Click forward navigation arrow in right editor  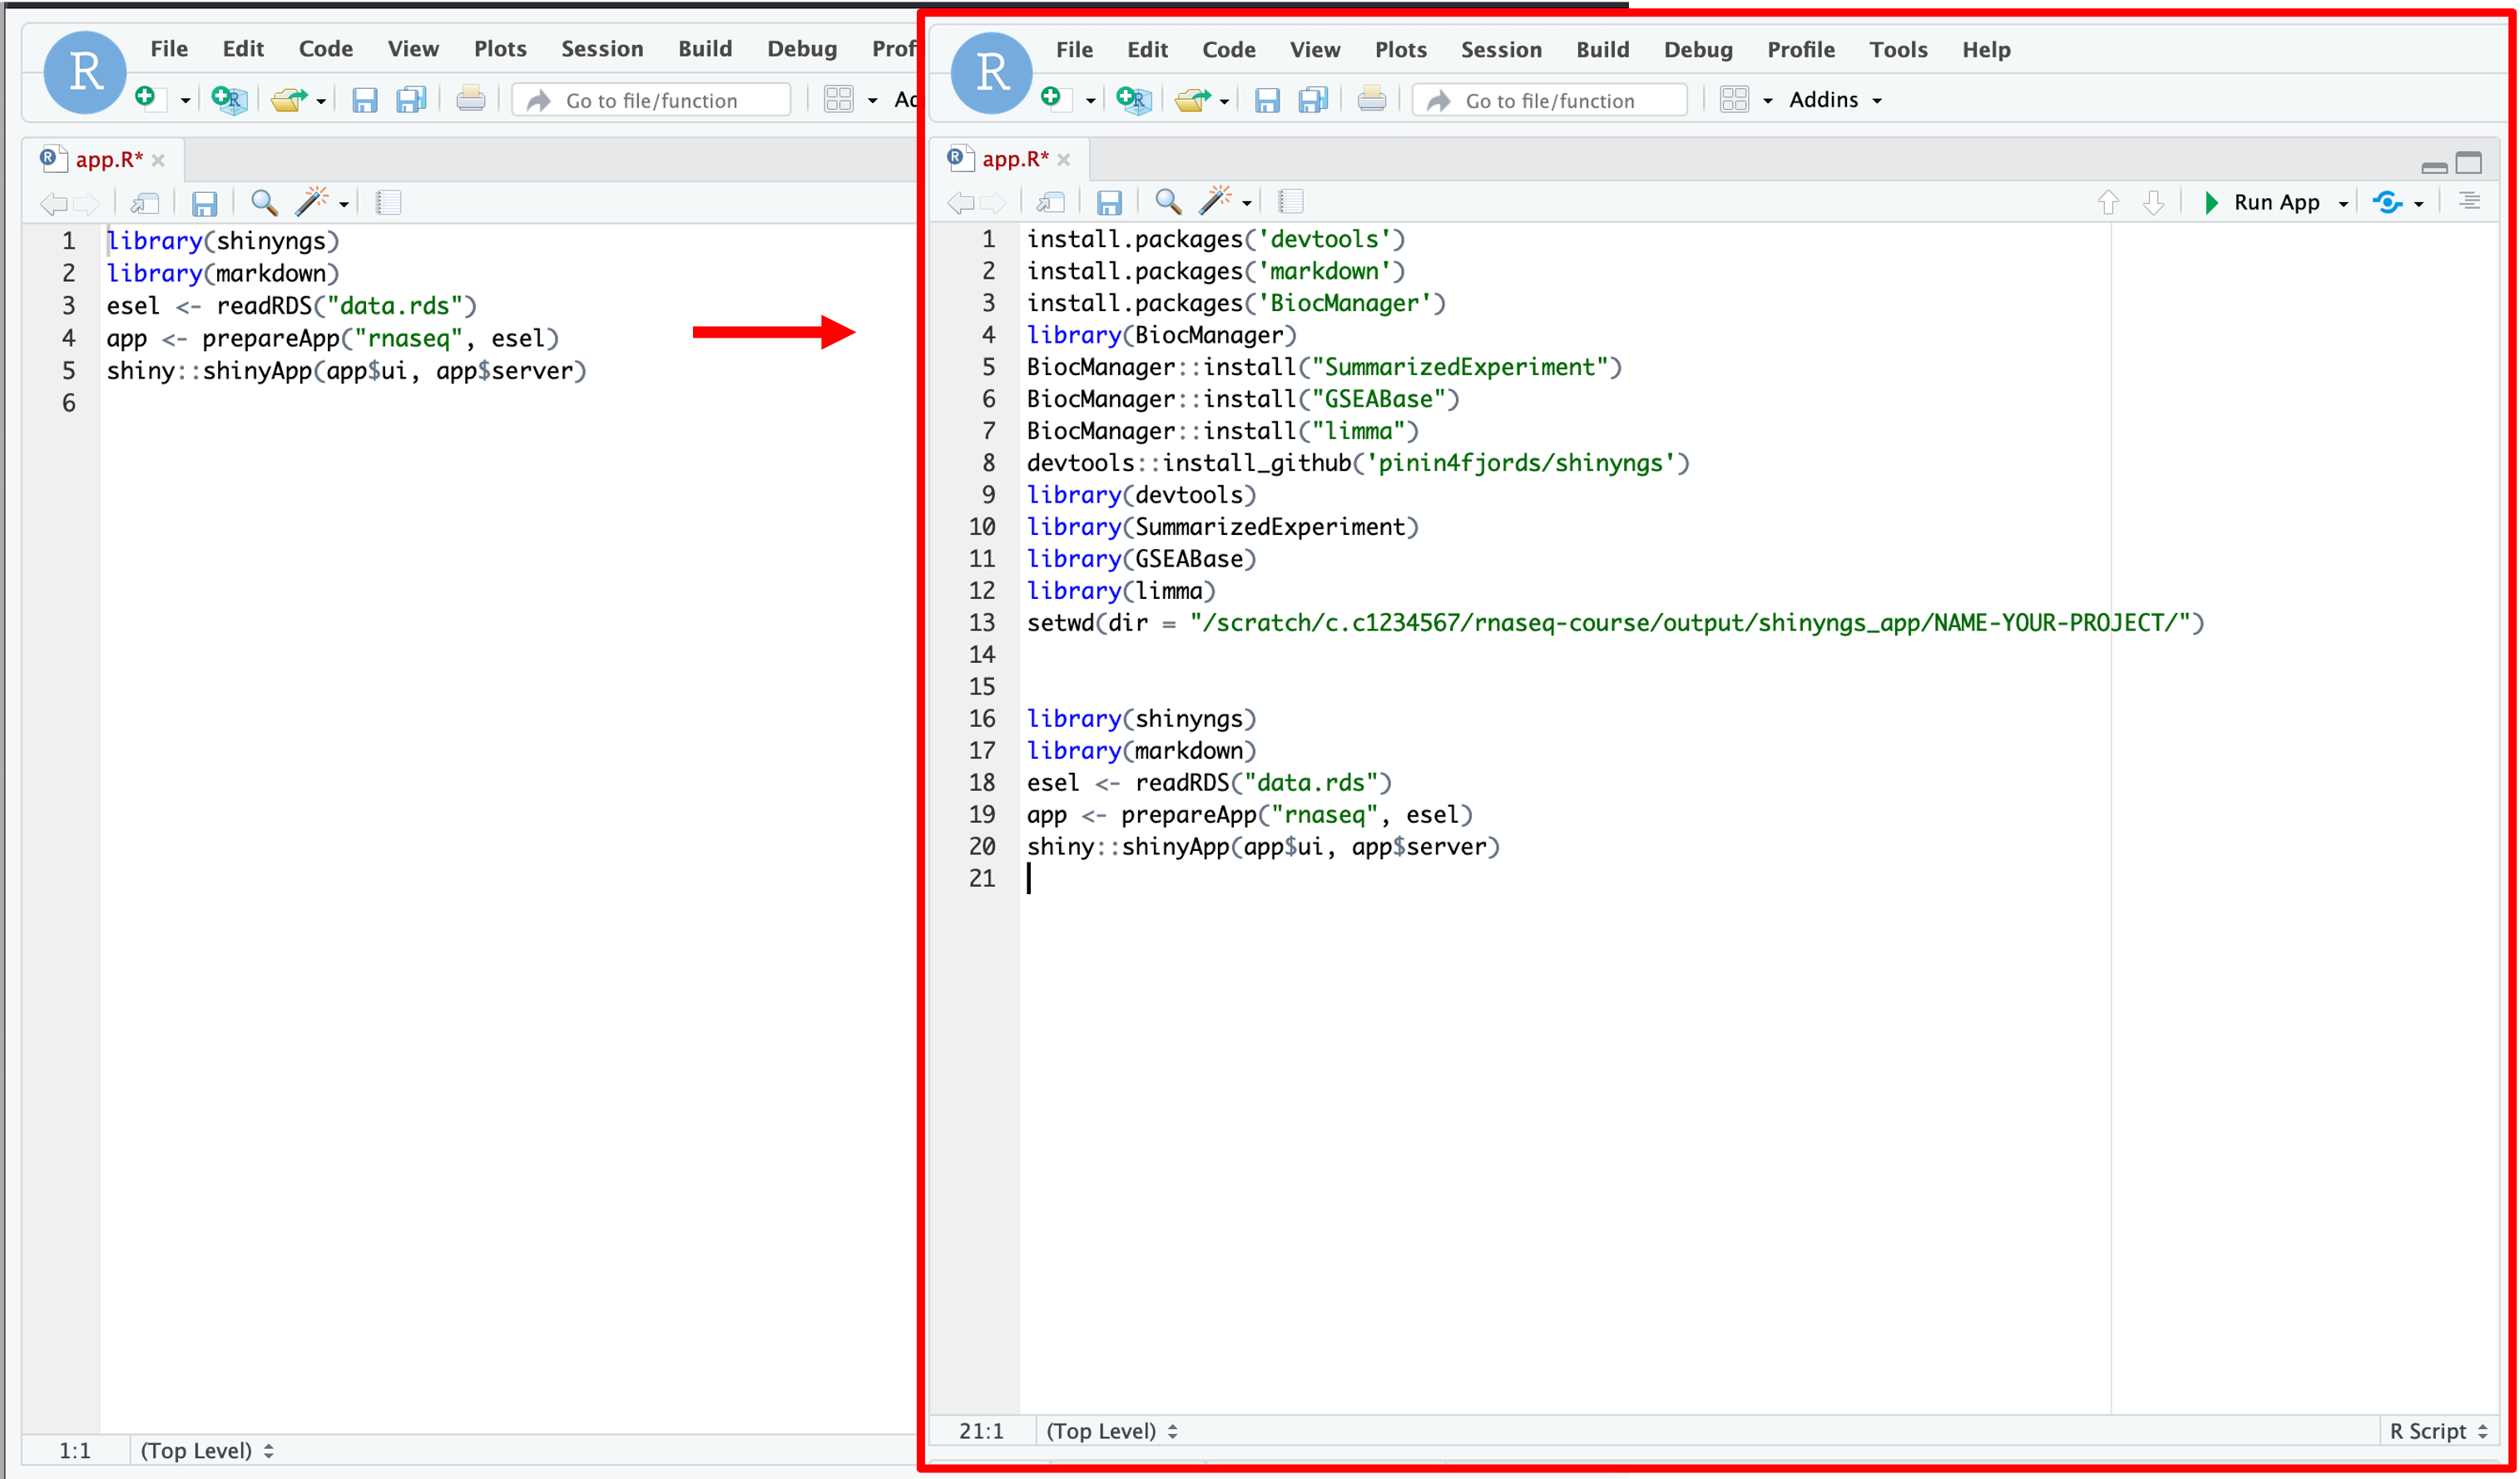click(994, 202)
